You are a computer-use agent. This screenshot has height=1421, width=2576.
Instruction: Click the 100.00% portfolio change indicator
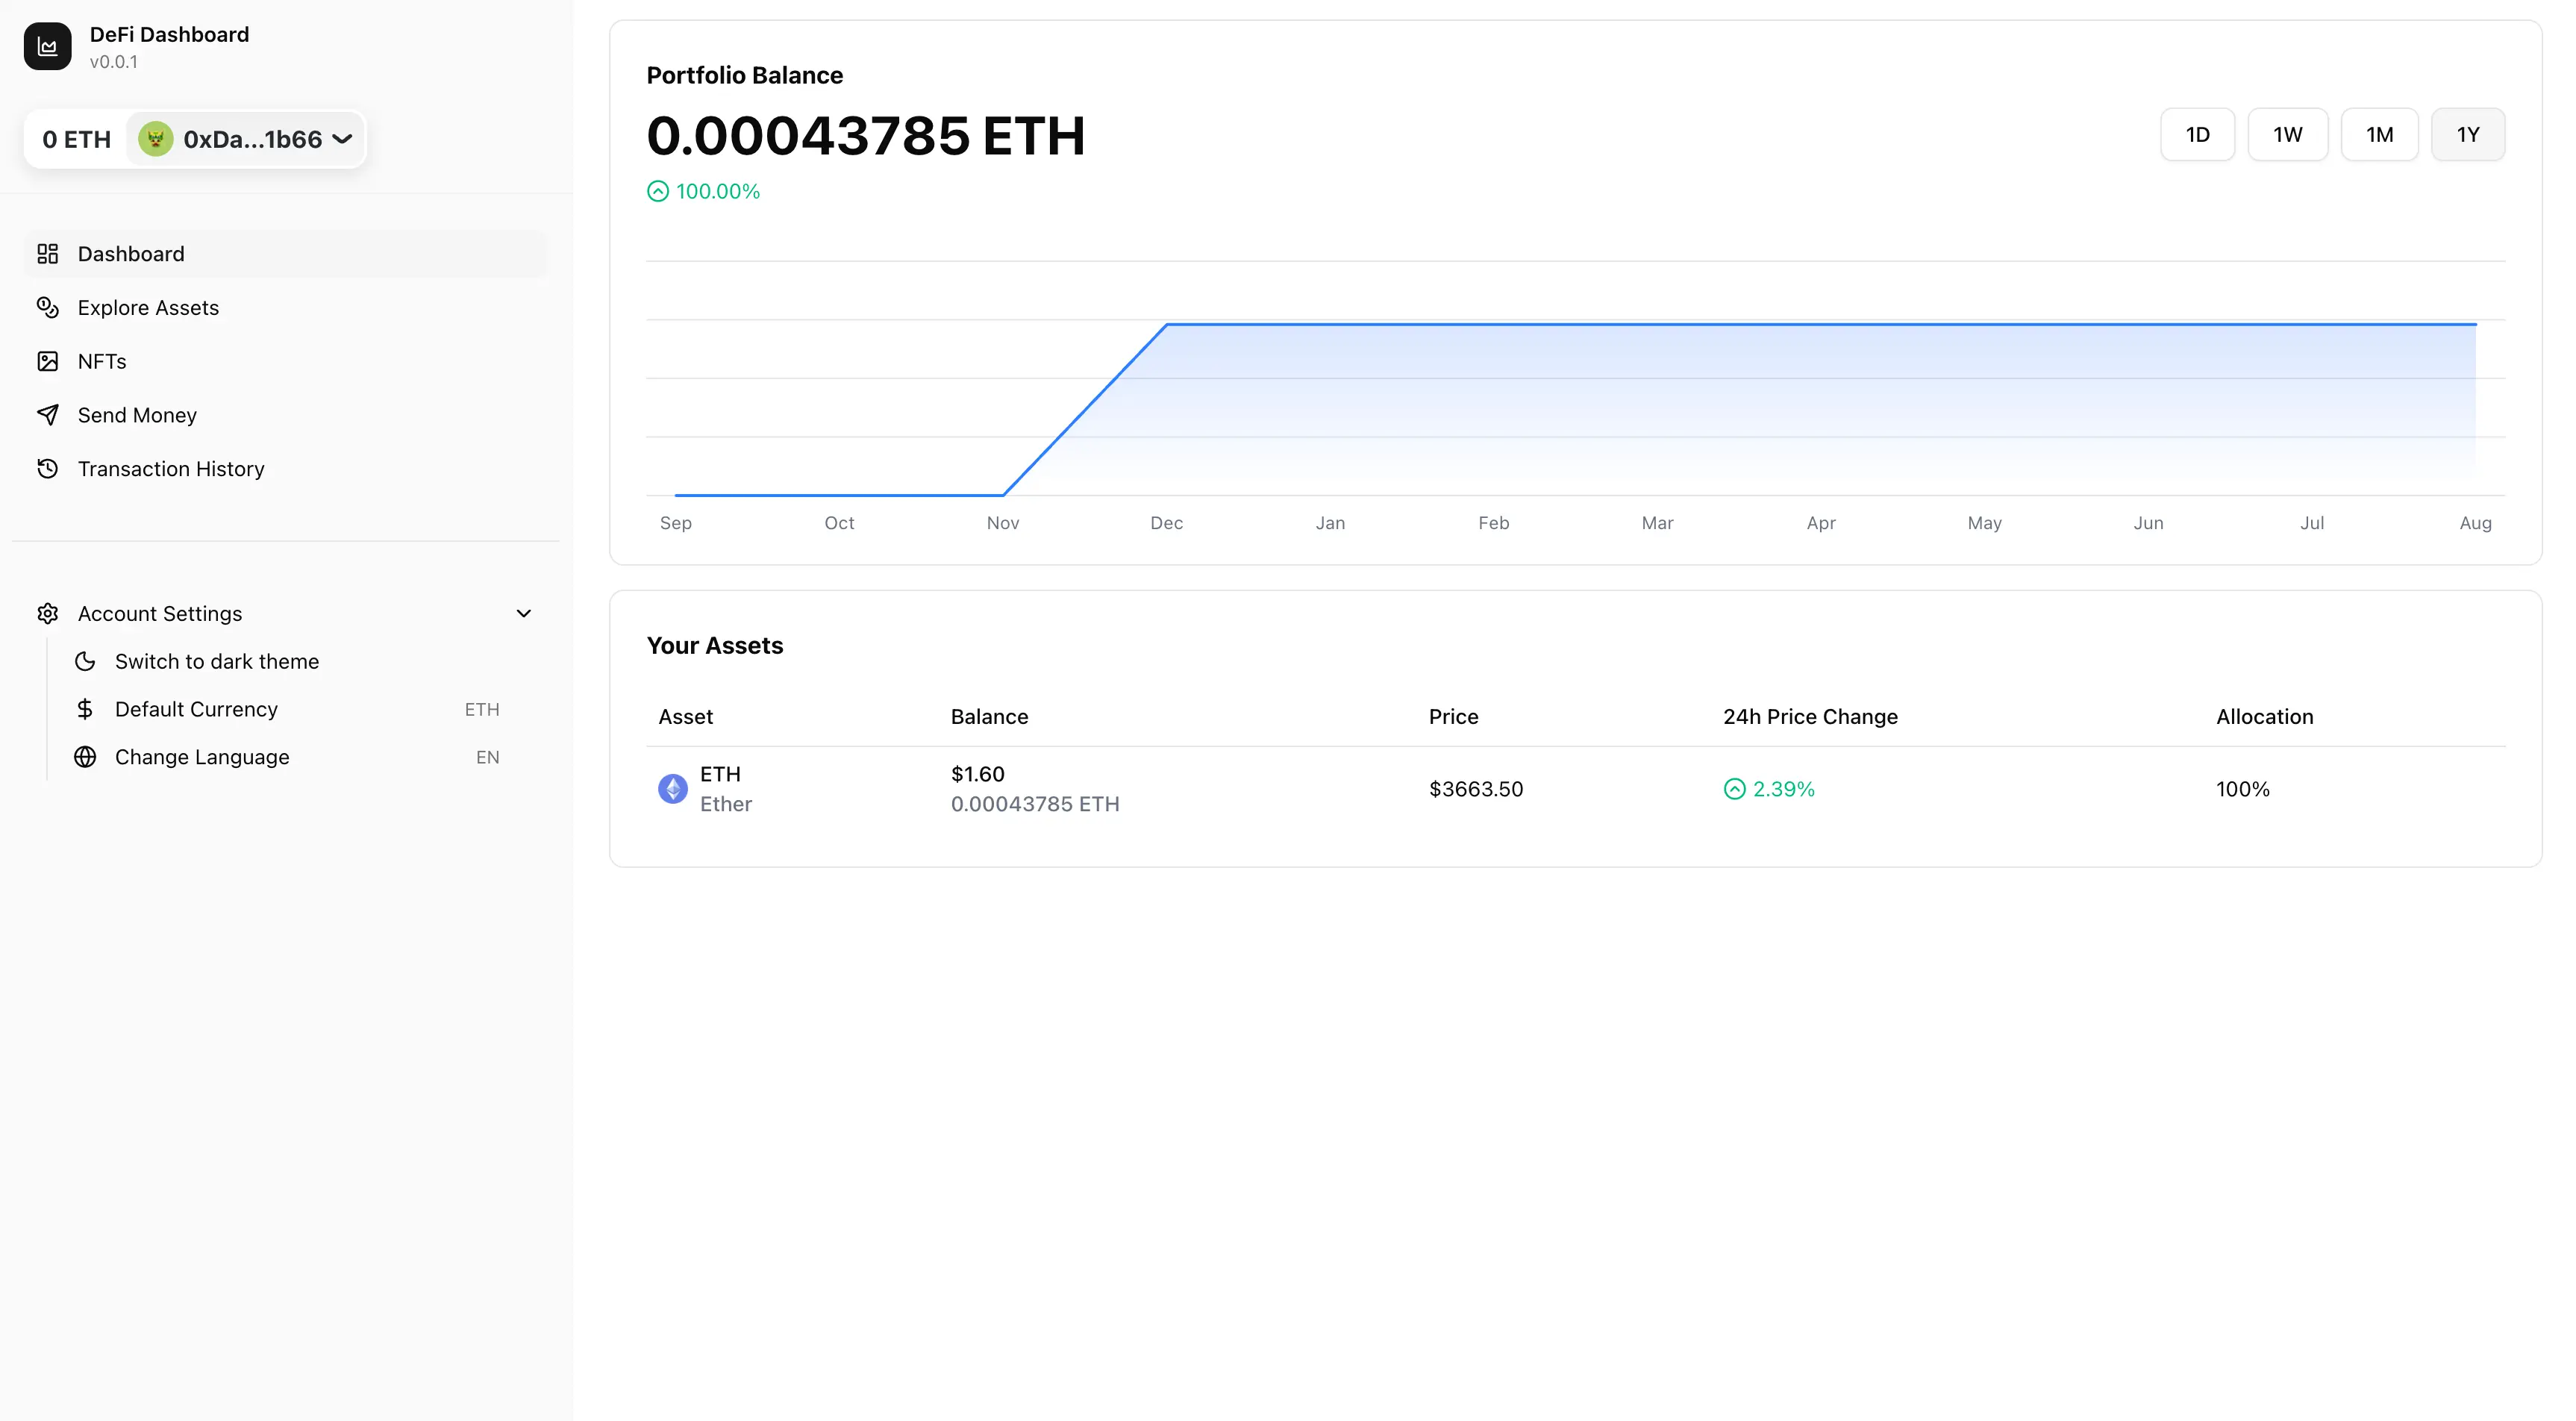tap(703, 191)
